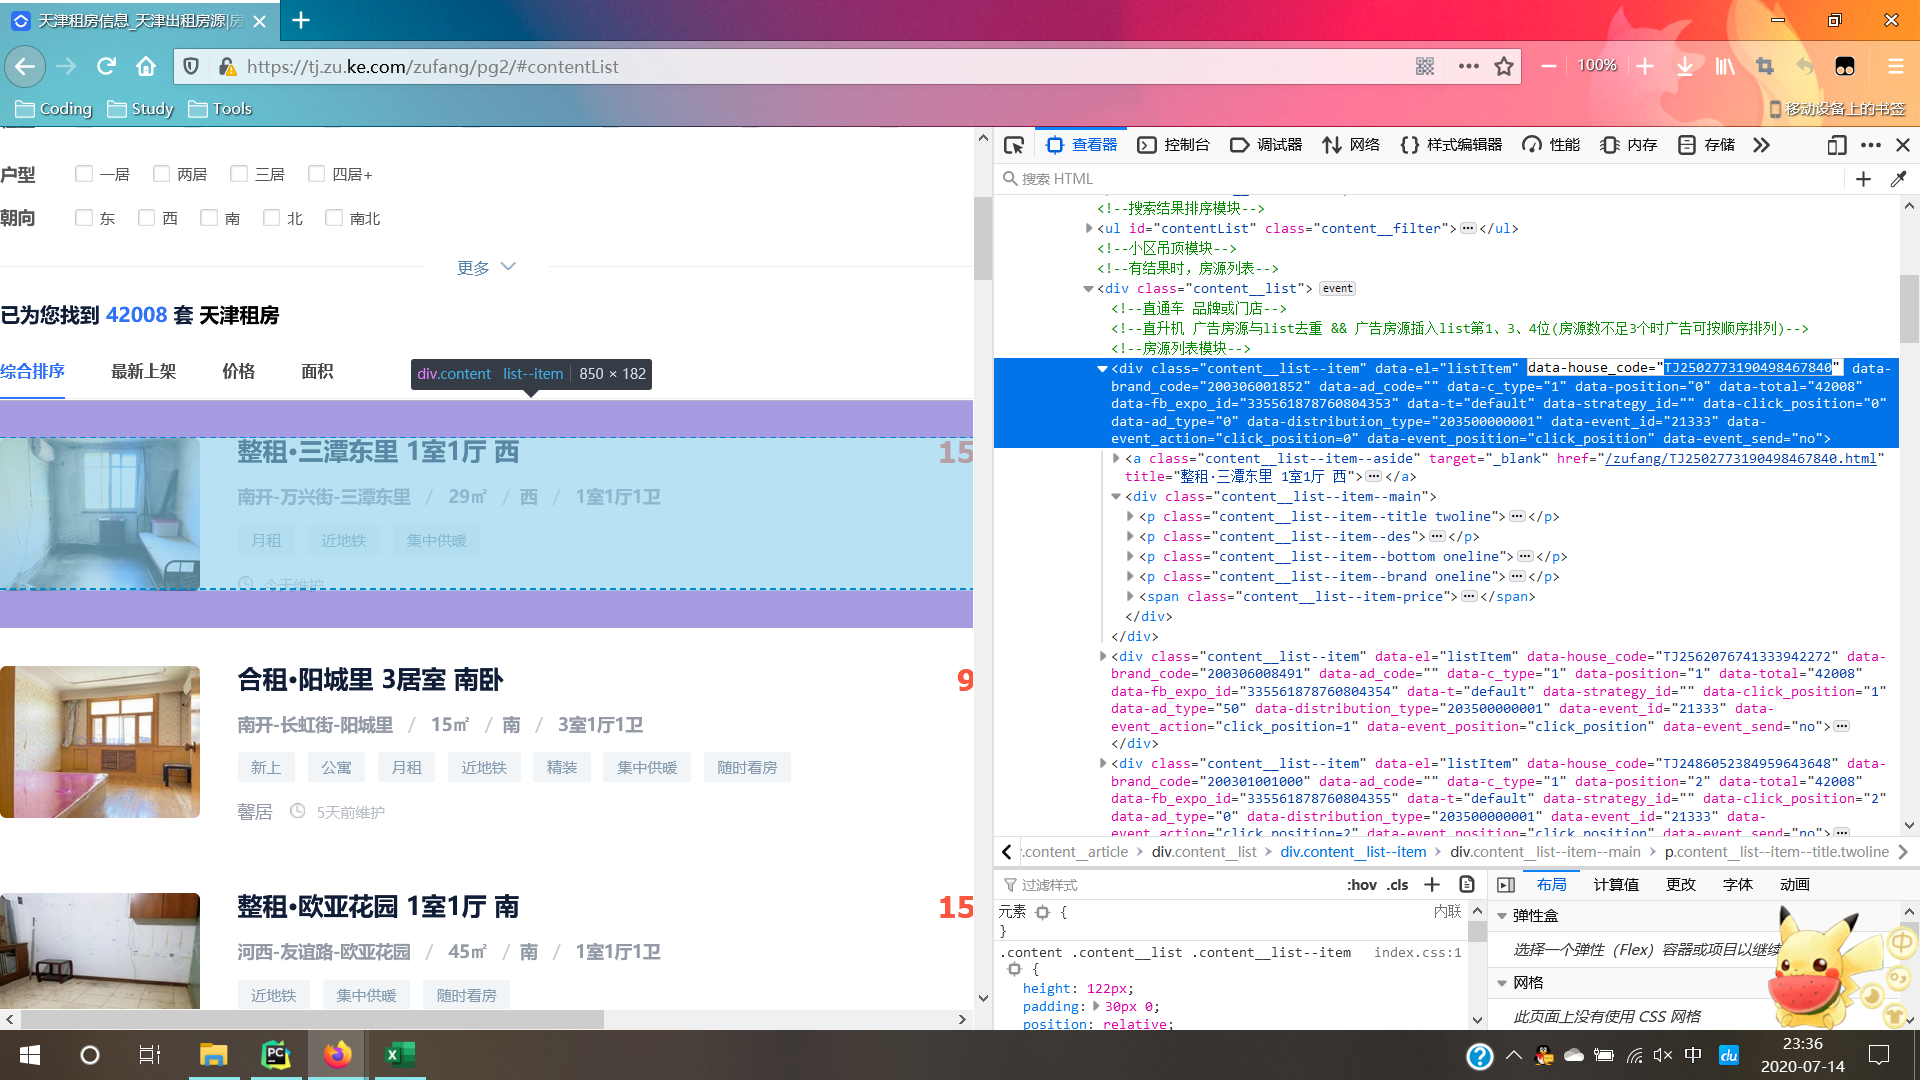
Task: Sort listings by 最新上架
Action: [x=143, y=371]
